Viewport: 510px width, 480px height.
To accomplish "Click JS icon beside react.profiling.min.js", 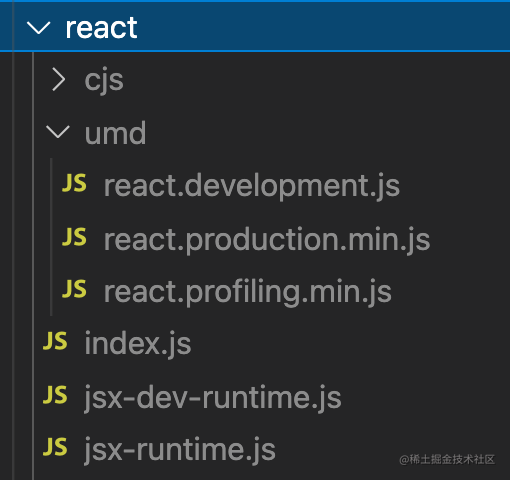I will click(x=74, y=289).
